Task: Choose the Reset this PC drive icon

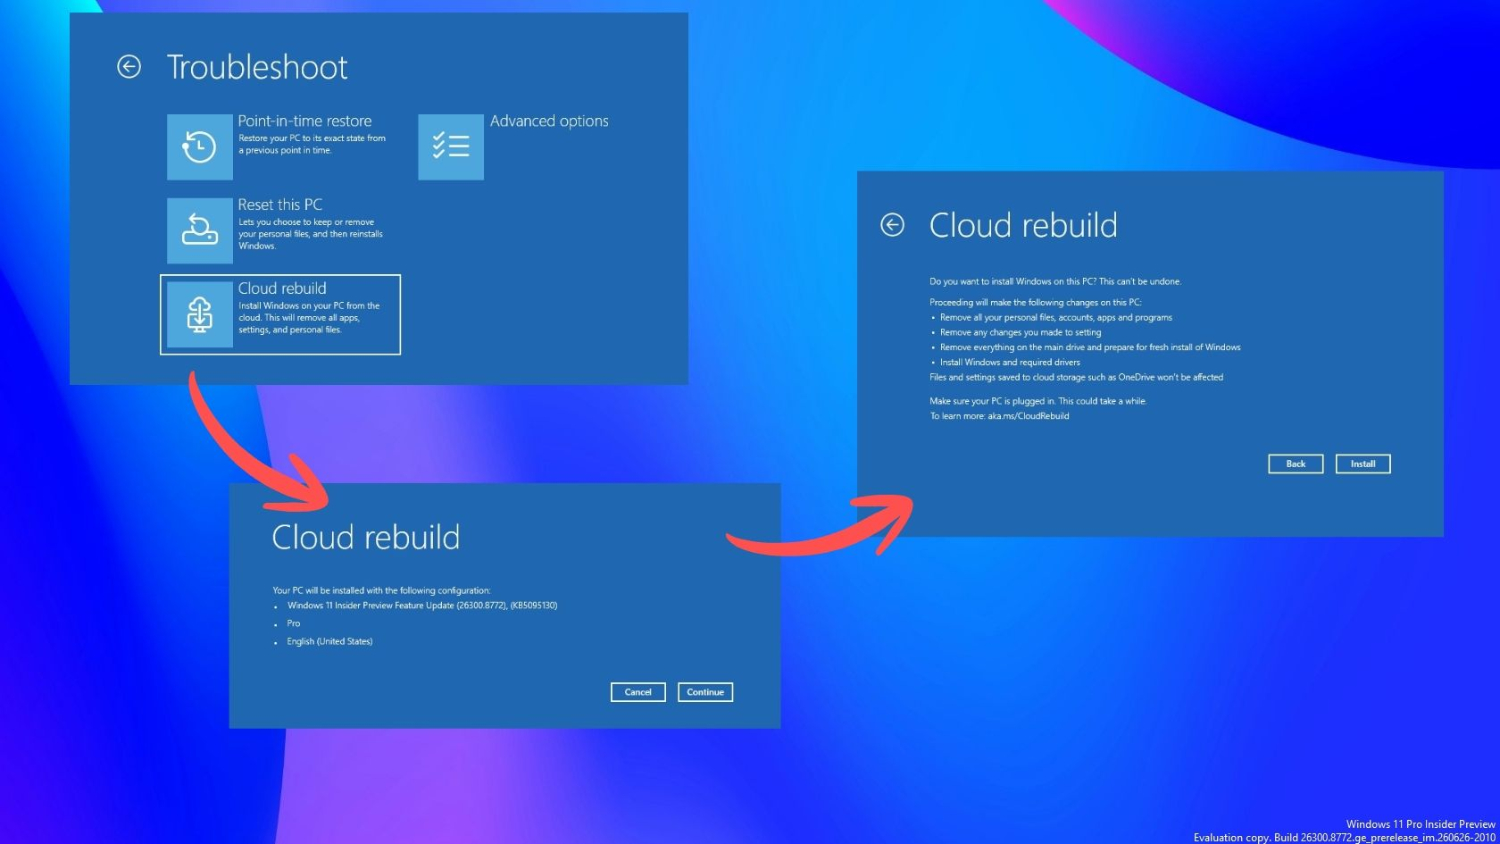Action: [200, 230]
